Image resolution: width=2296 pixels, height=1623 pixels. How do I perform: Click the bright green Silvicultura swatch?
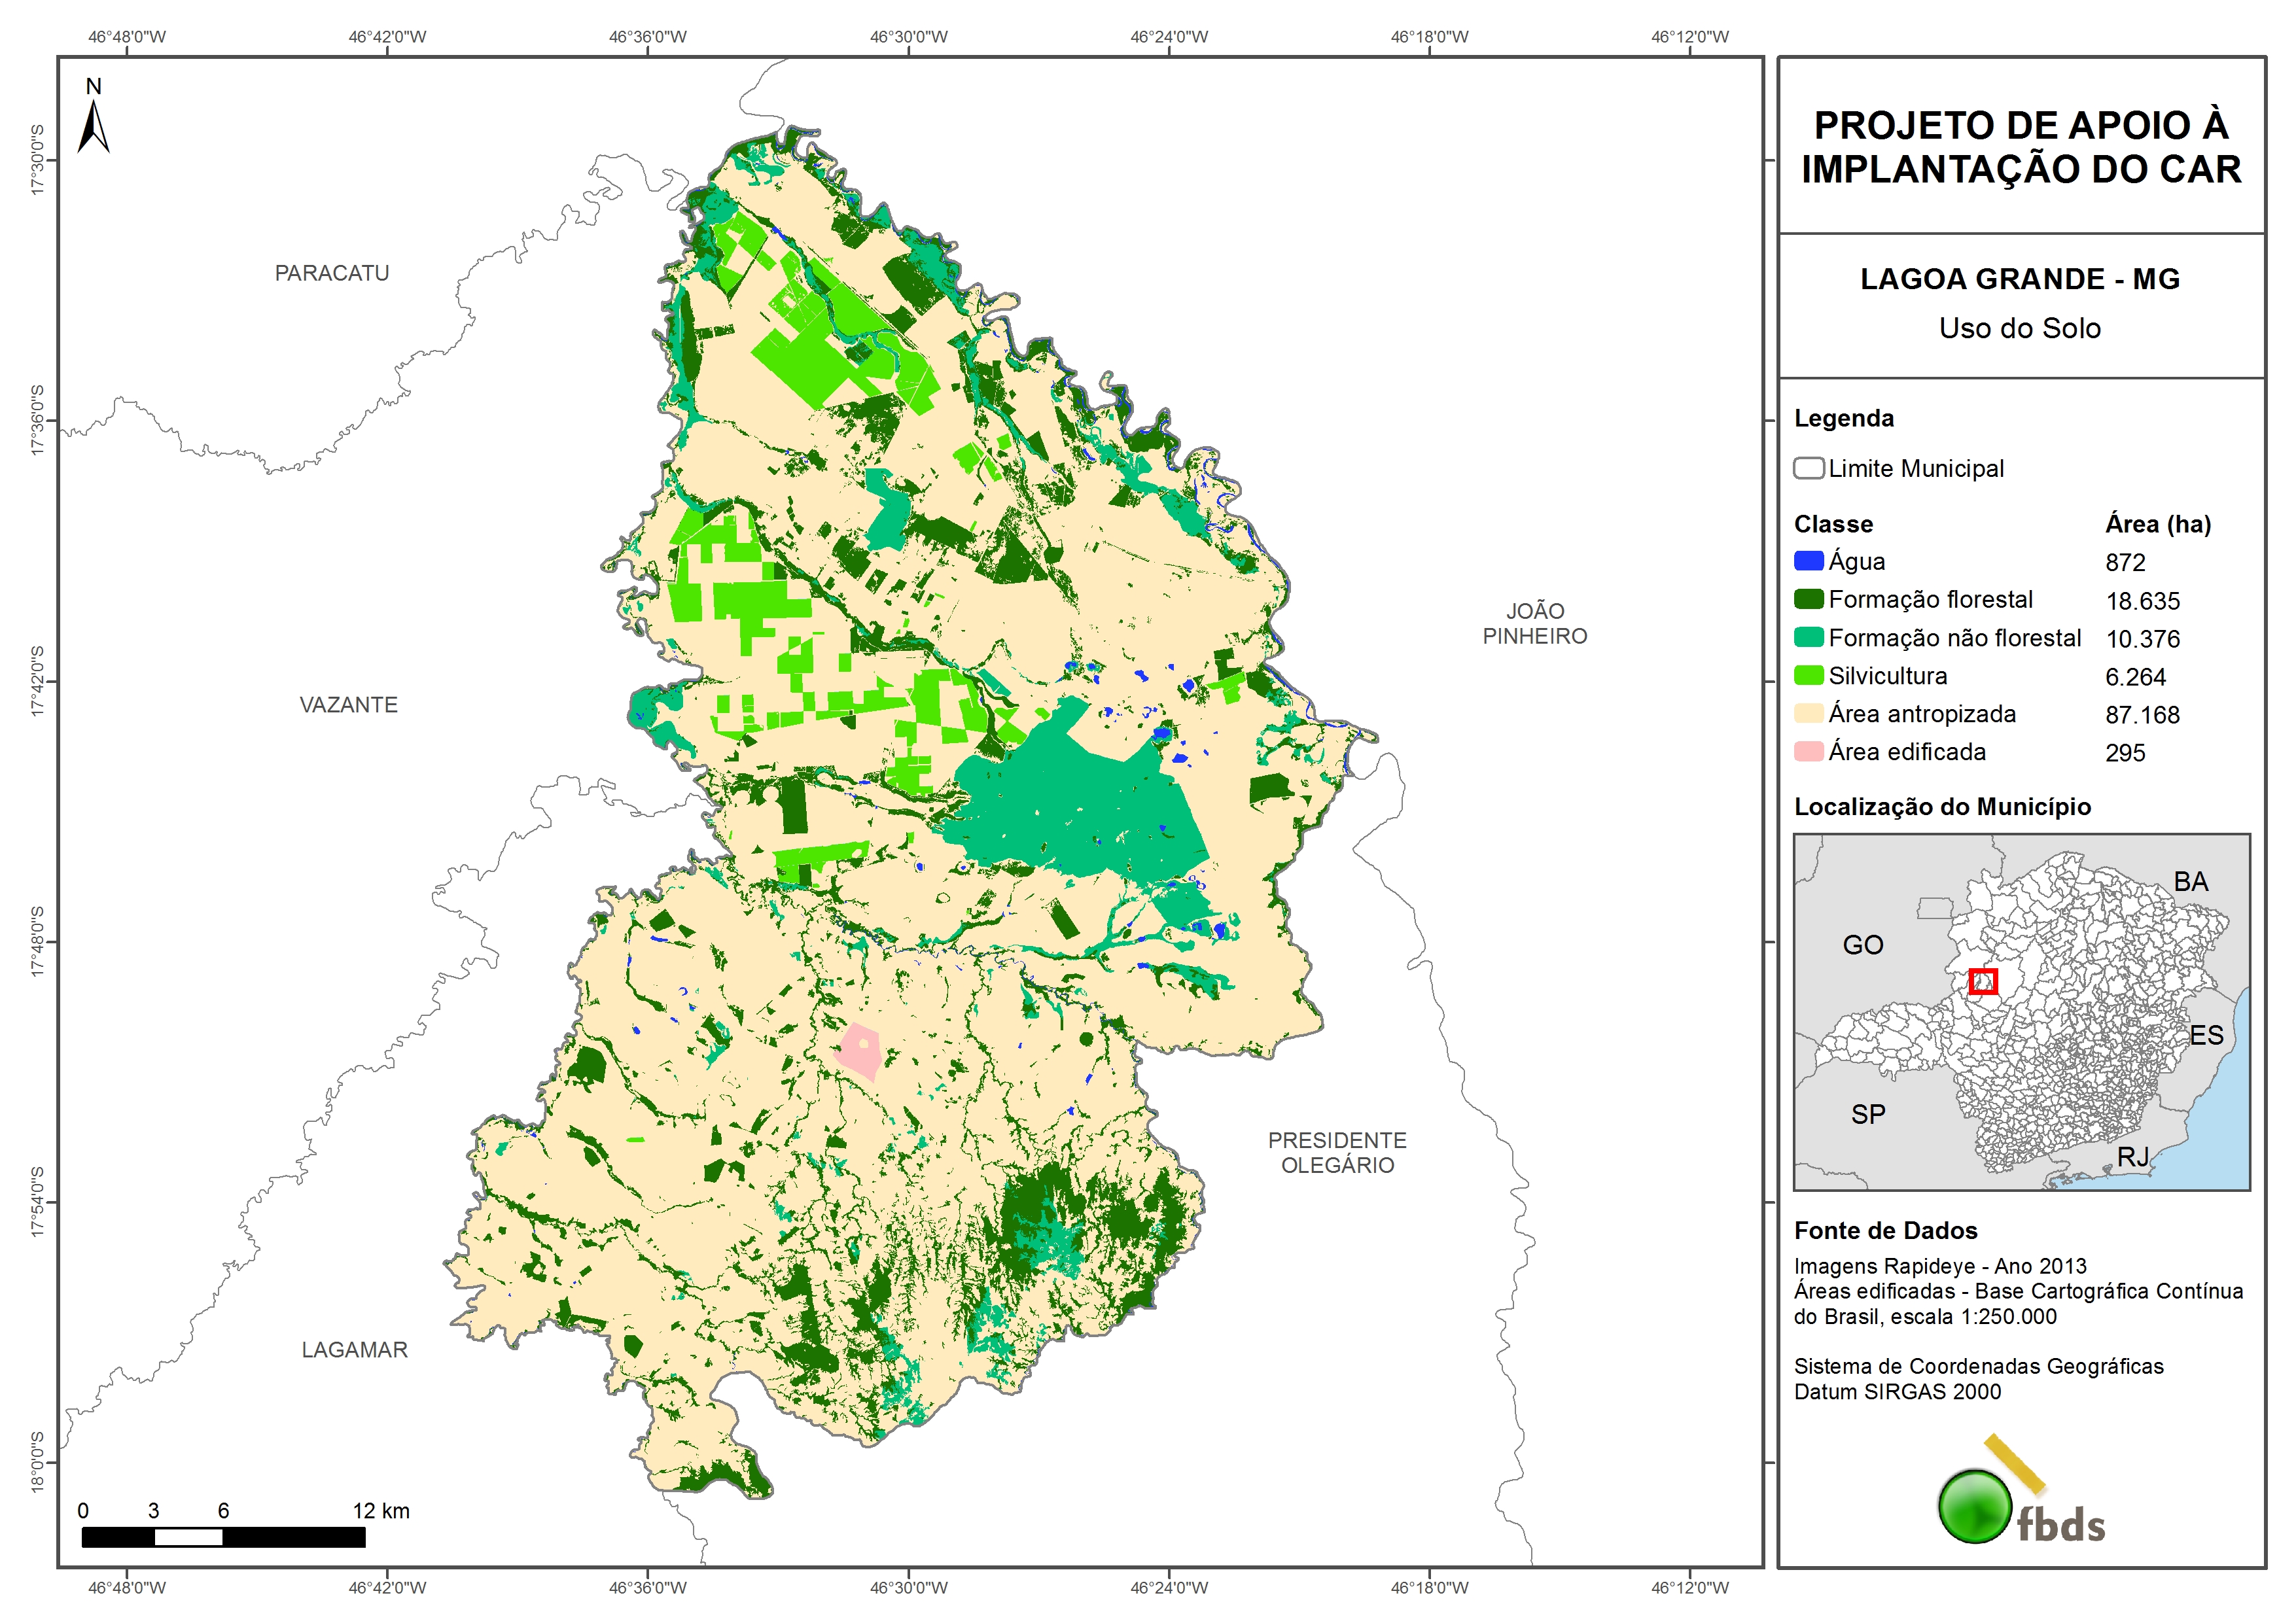point(1808,675)
